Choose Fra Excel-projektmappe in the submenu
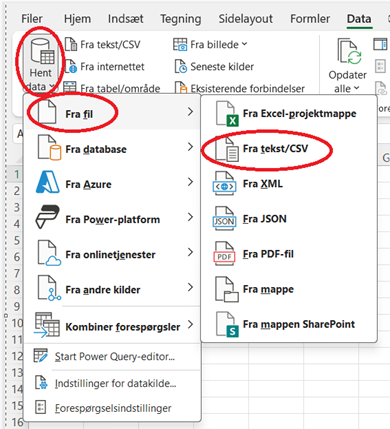 coord(299,114)
